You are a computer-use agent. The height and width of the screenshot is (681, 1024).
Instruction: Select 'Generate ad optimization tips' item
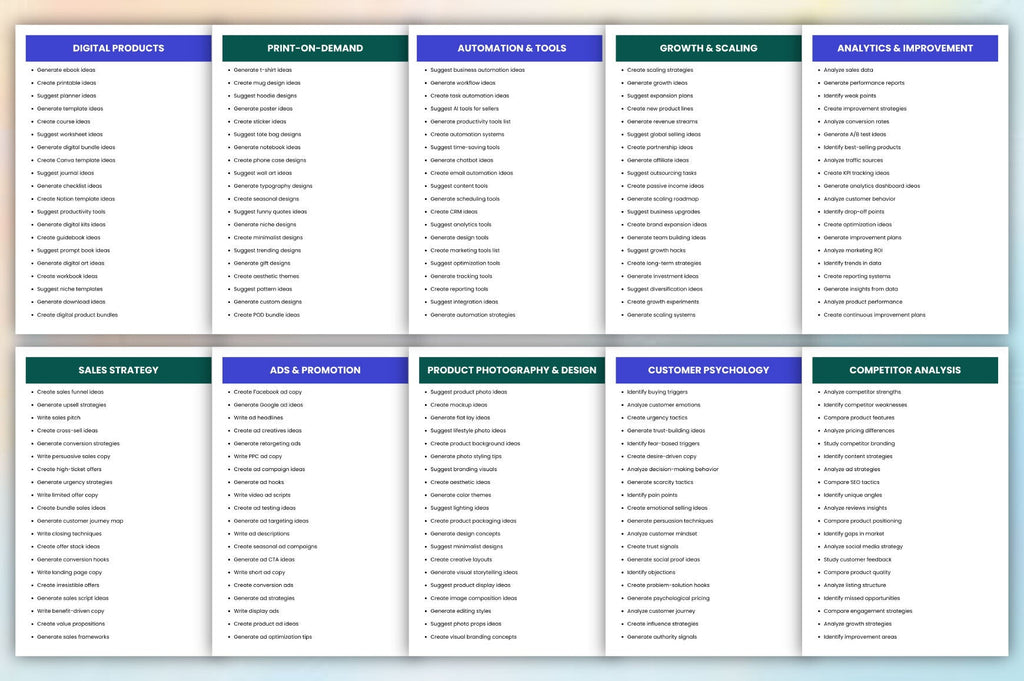click(273, 637)
